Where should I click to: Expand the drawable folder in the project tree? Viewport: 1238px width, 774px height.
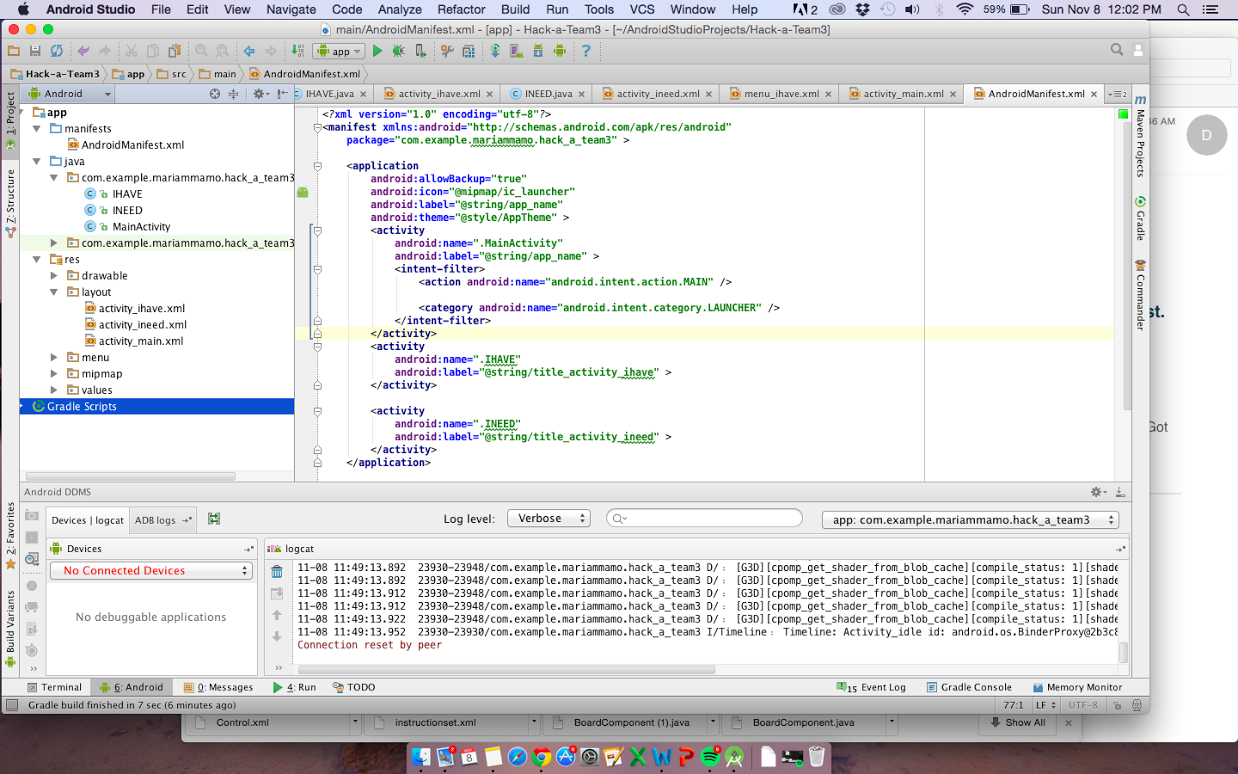55,276
